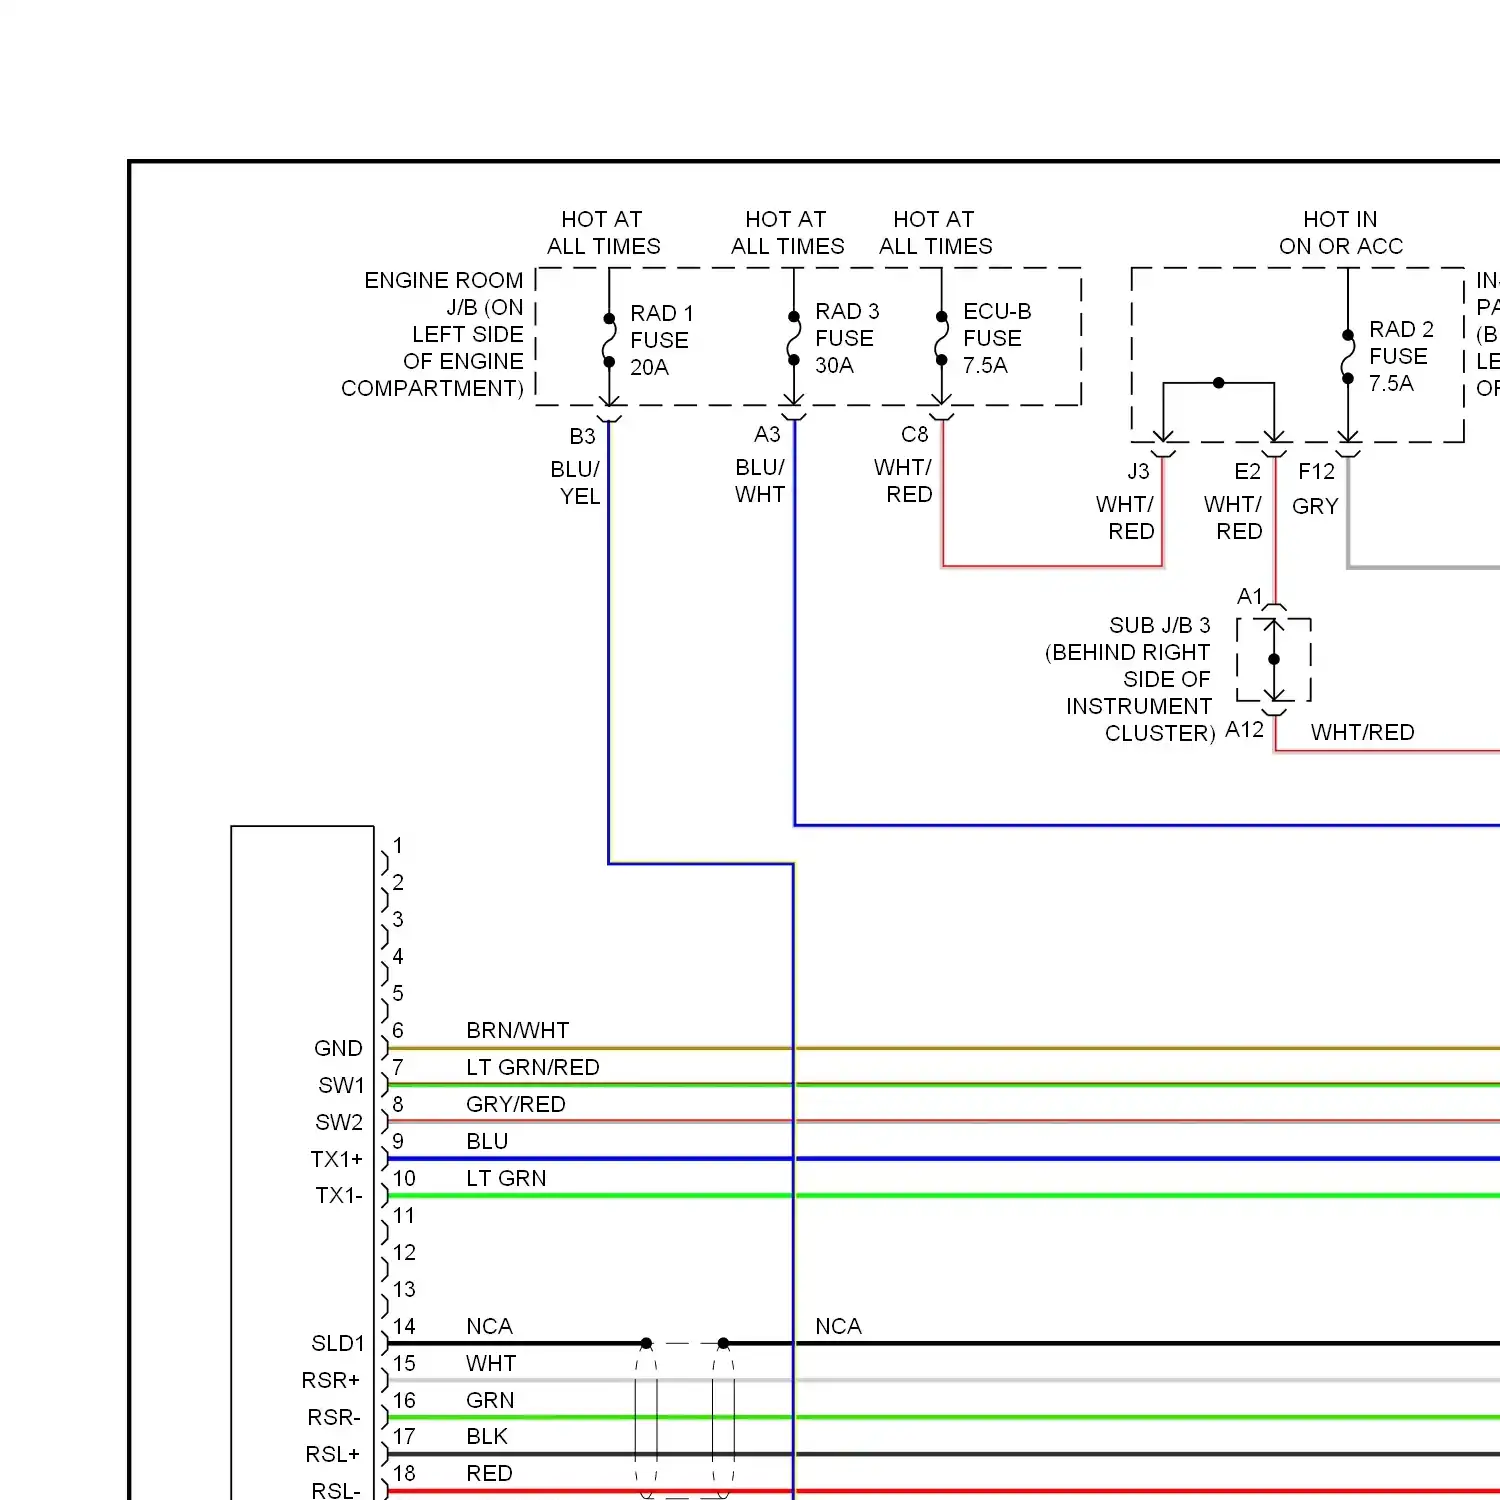This screenshot has height=1500, width=1500.
Task: Click the SW1 terminal name
Action: click(341, 1085)
